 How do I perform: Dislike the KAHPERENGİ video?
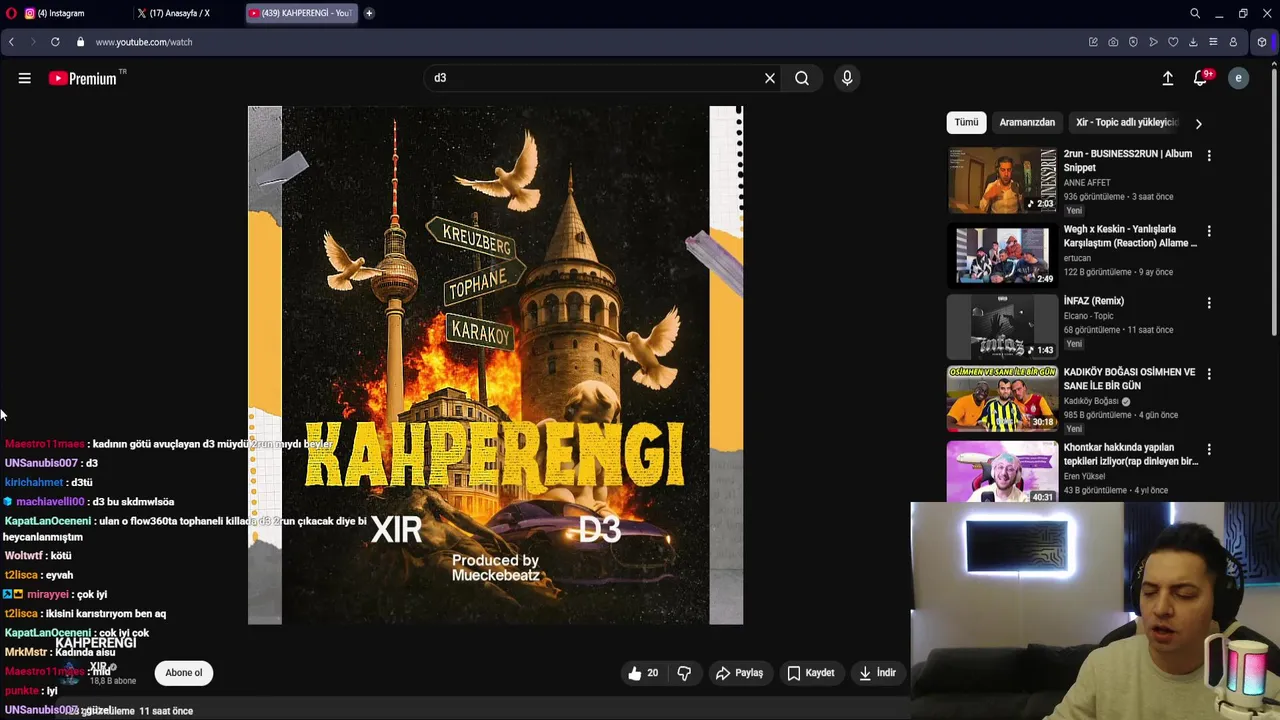click(684, 673)
